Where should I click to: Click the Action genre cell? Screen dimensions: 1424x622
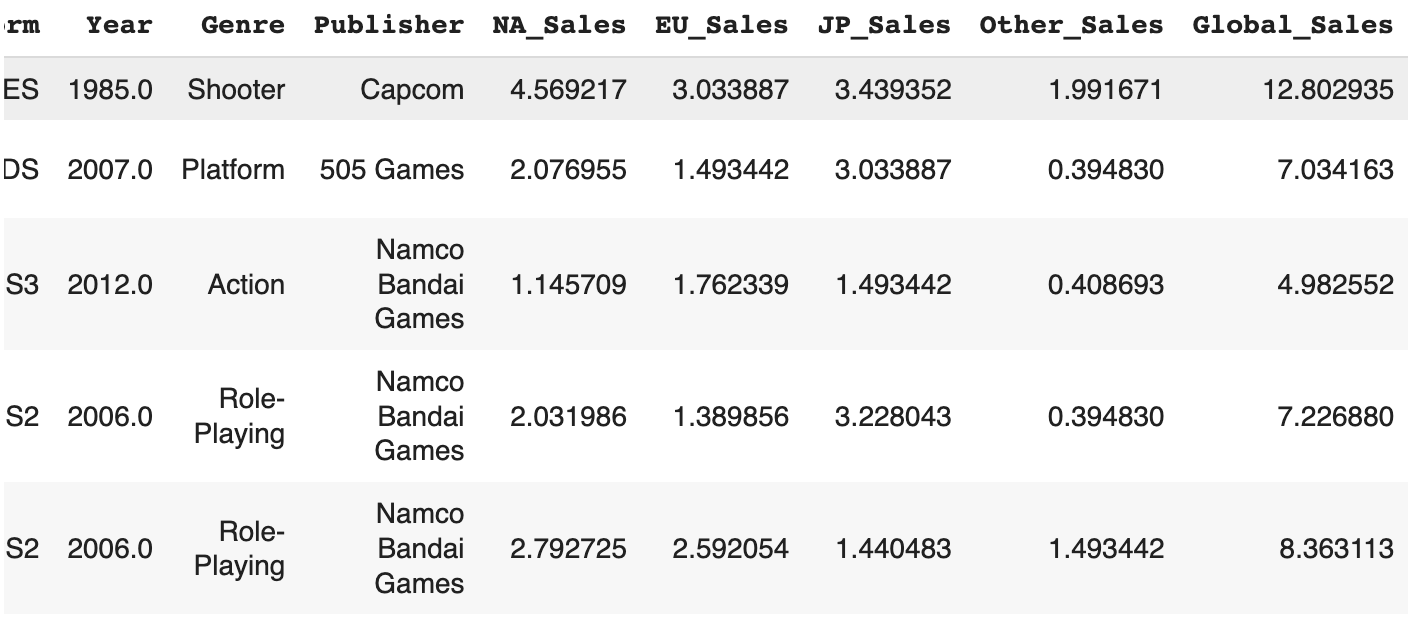point(246,285)
